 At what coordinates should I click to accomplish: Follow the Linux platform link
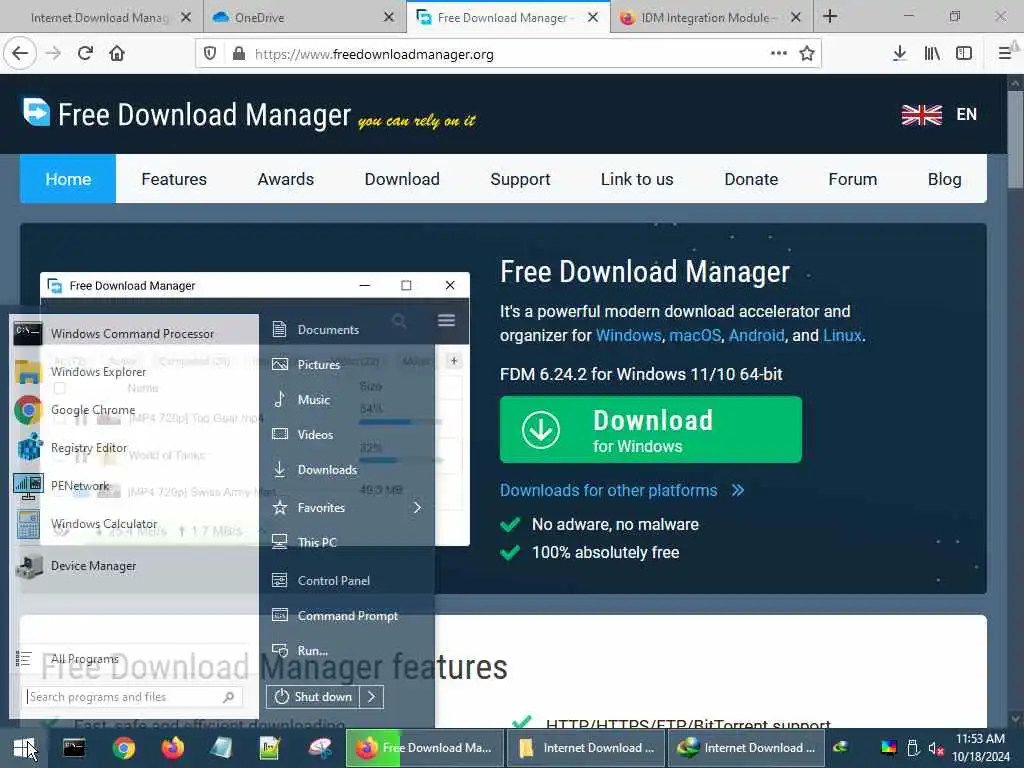click(842, 336)
